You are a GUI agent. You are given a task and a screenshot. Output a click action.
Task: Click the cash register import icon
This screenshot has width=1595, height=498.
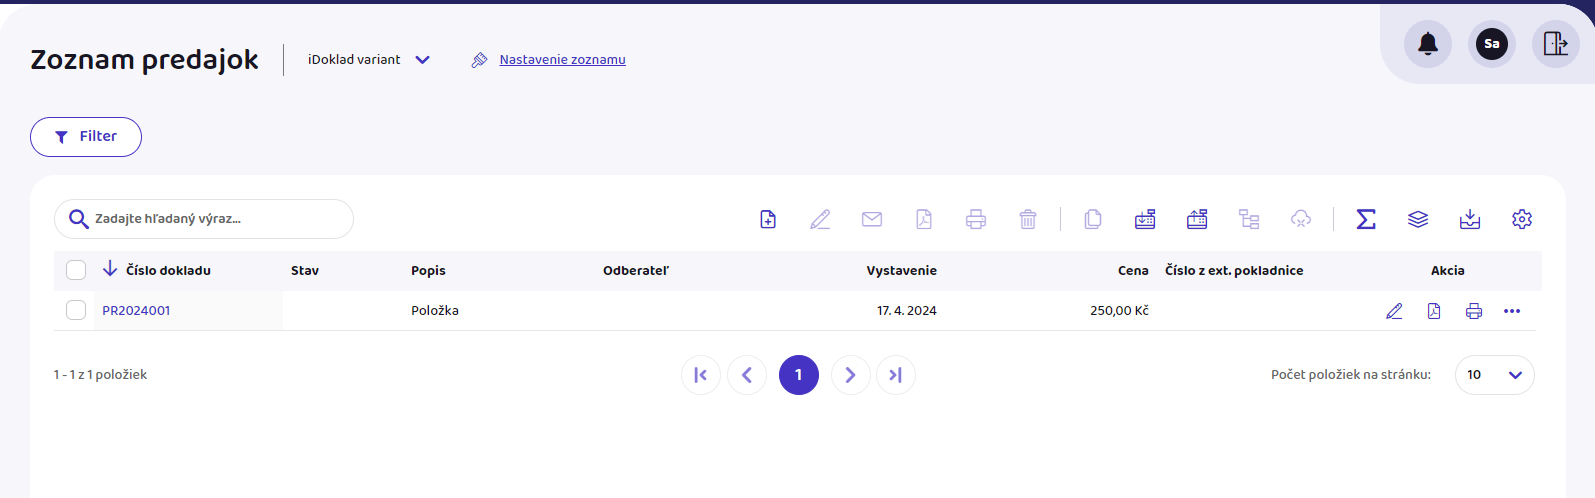coord(1145,219)
